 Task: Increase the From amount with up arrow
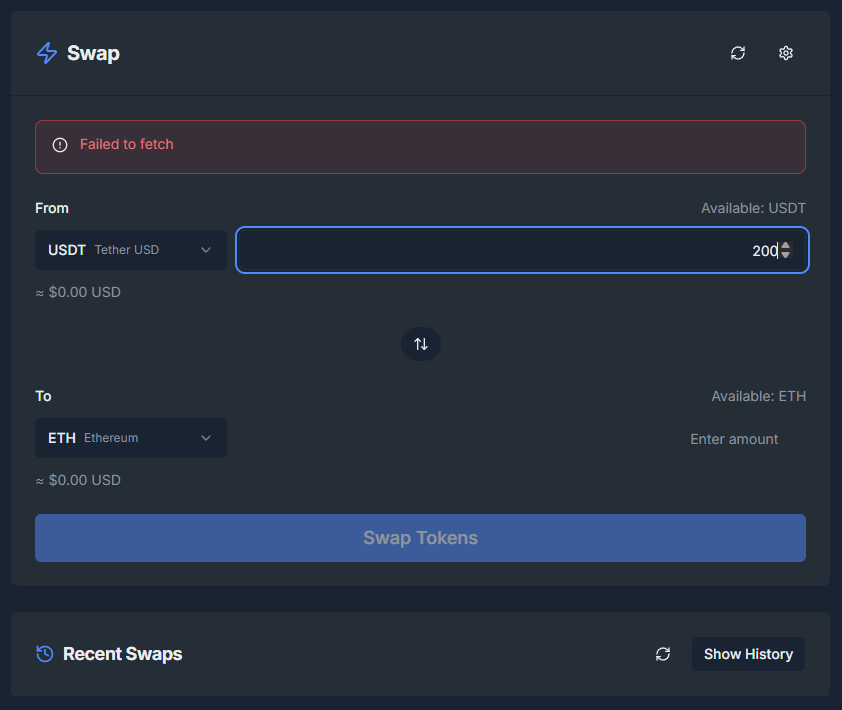point(786,246)
